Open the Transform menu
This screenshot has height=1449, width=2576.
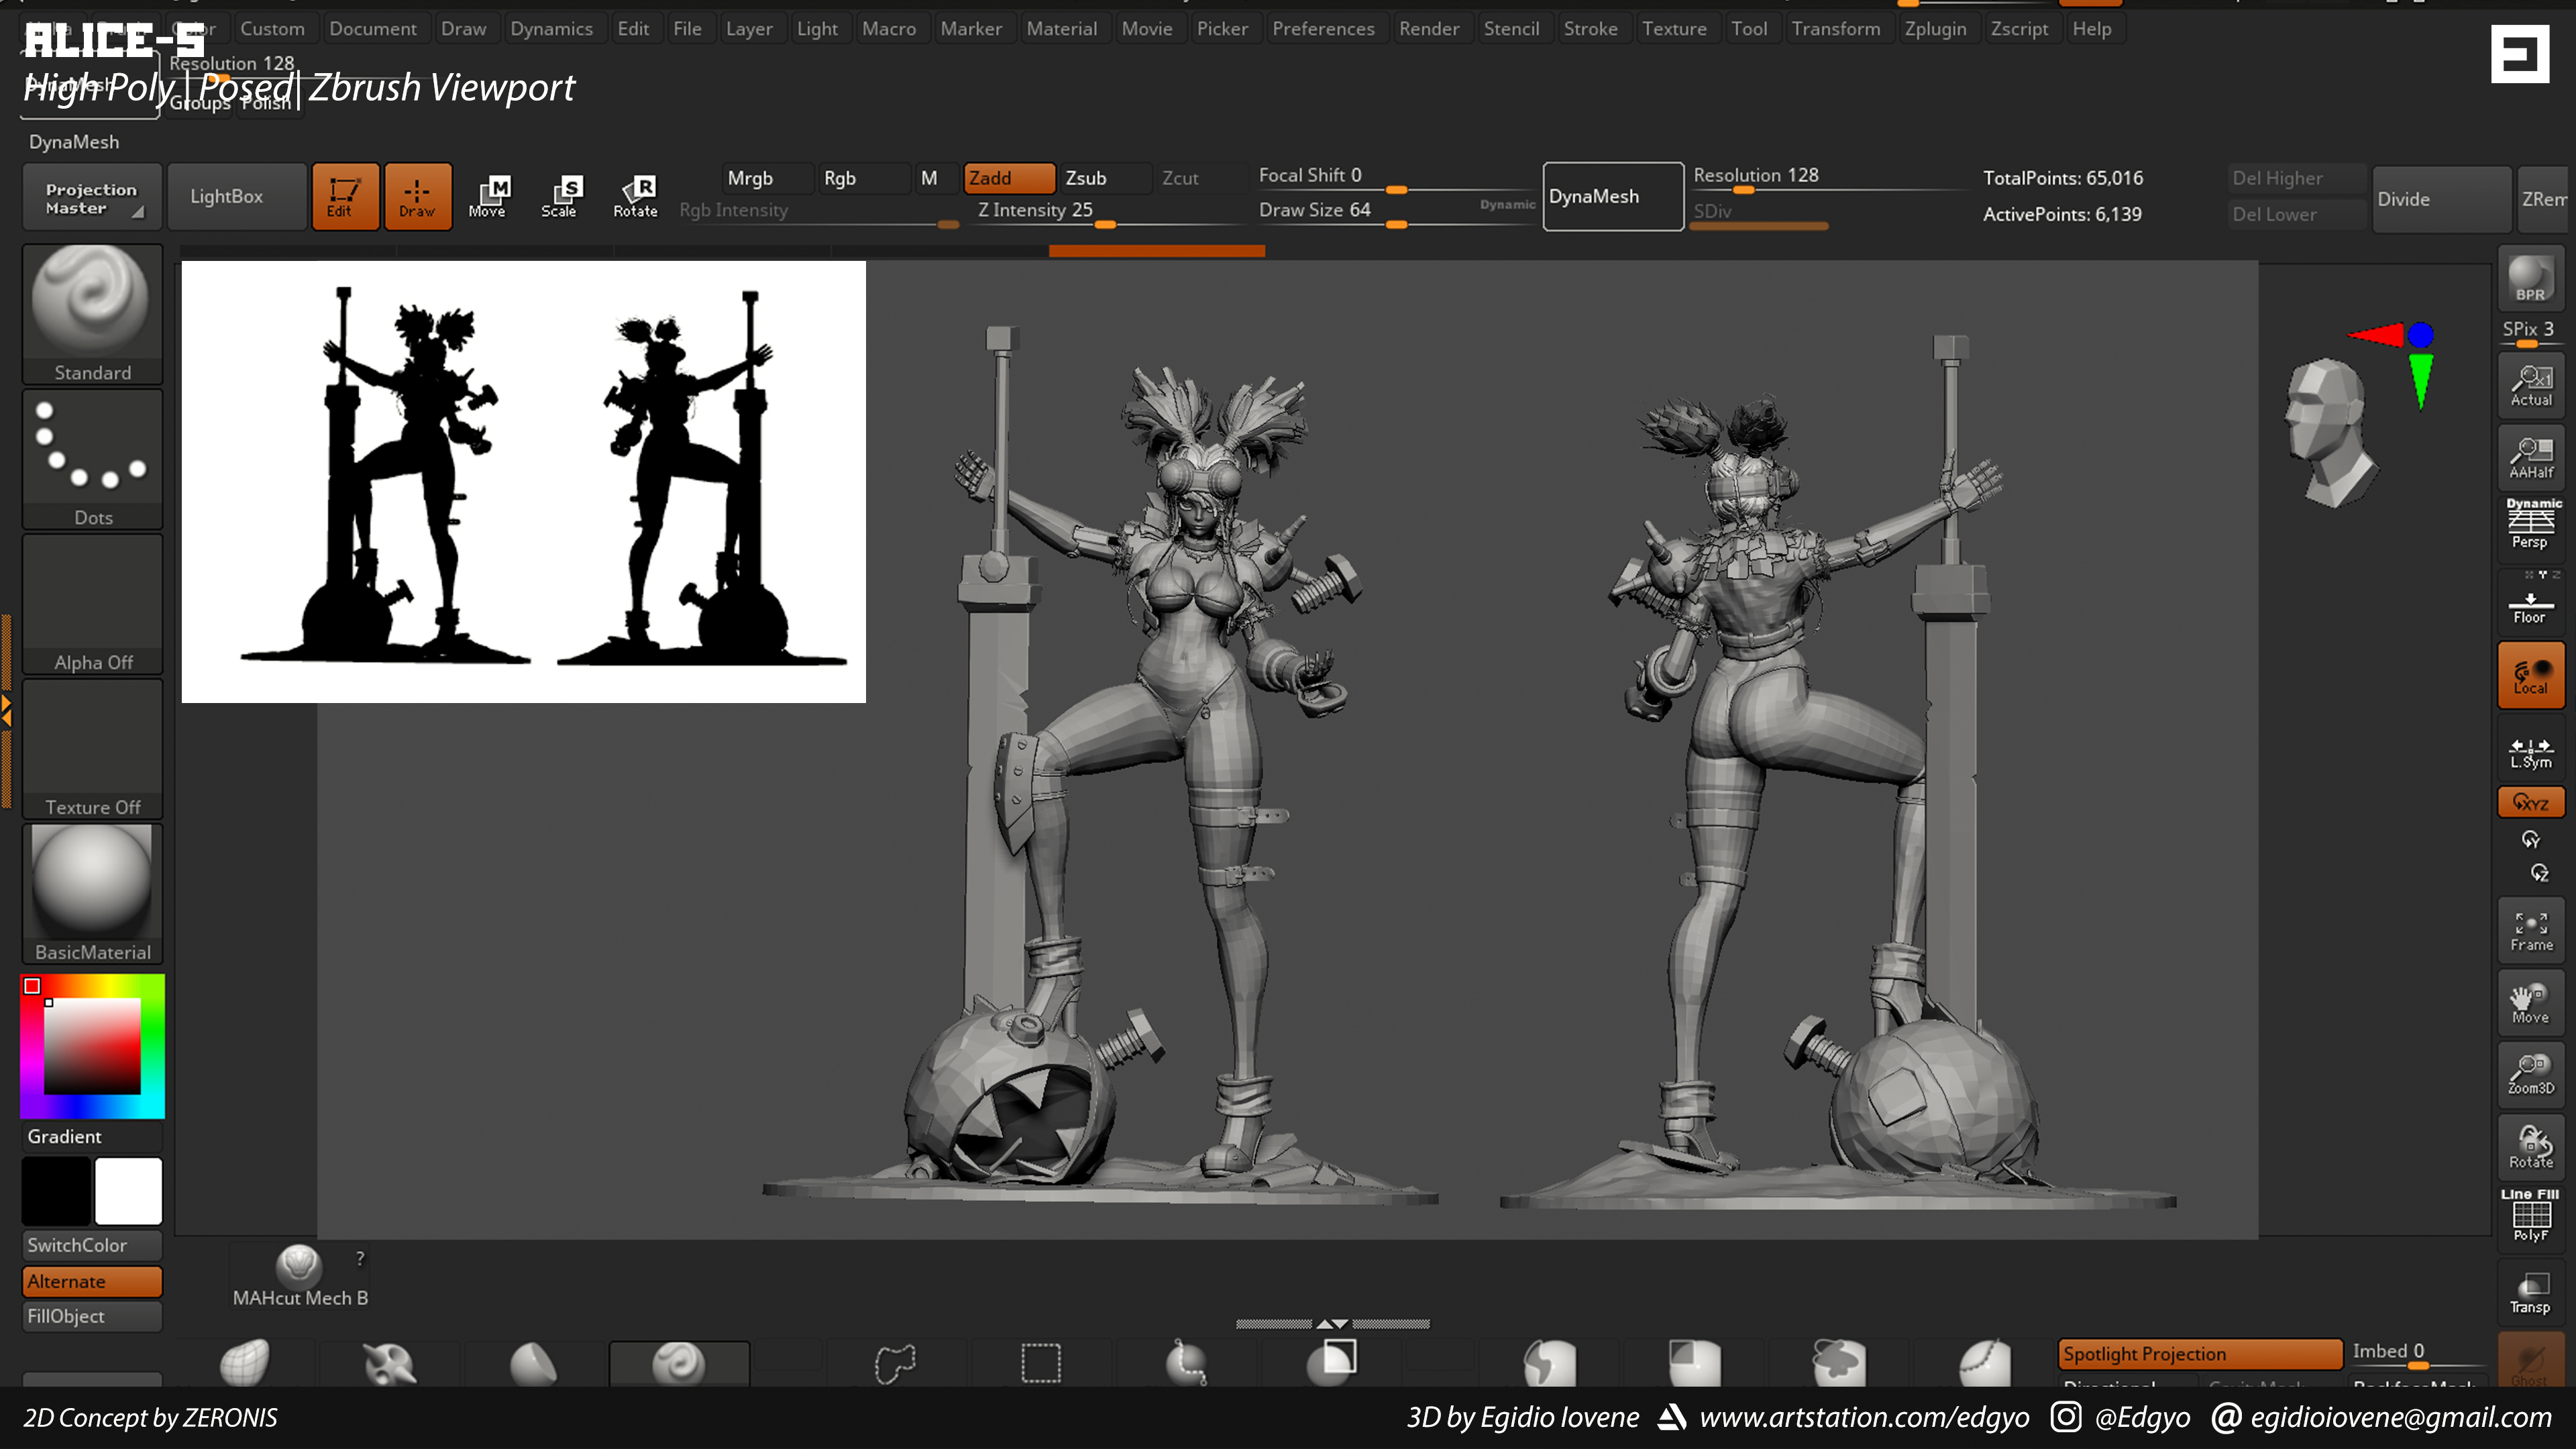point(1836,28)
